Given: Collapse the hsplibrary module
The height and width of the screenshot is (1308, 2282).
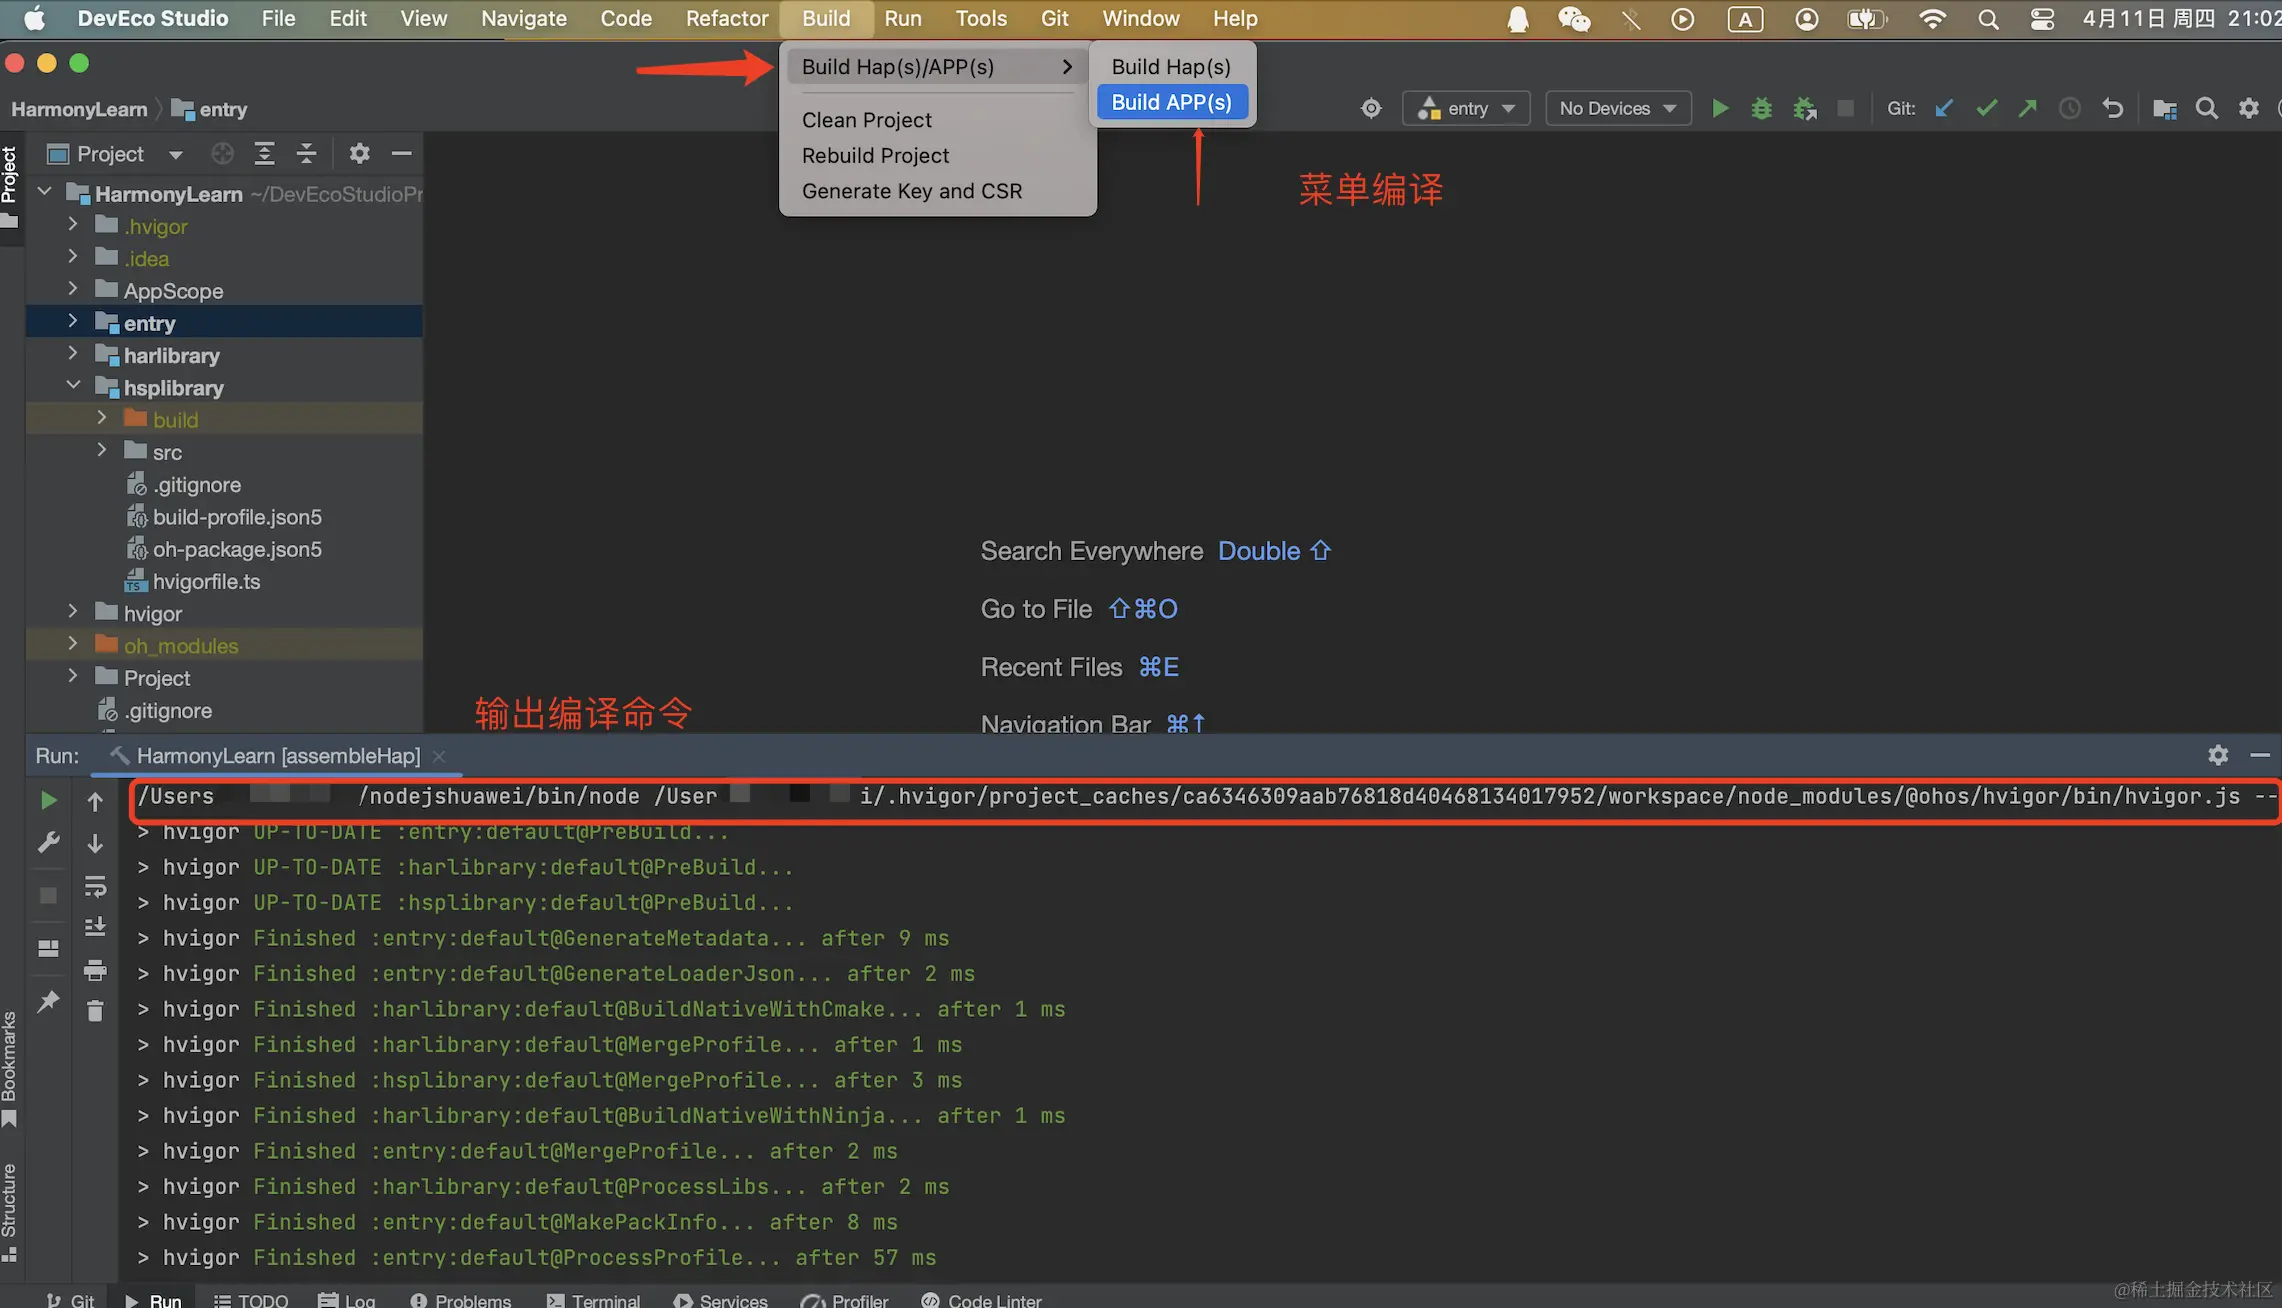Looking at the screenshot, I should point(73,386).
